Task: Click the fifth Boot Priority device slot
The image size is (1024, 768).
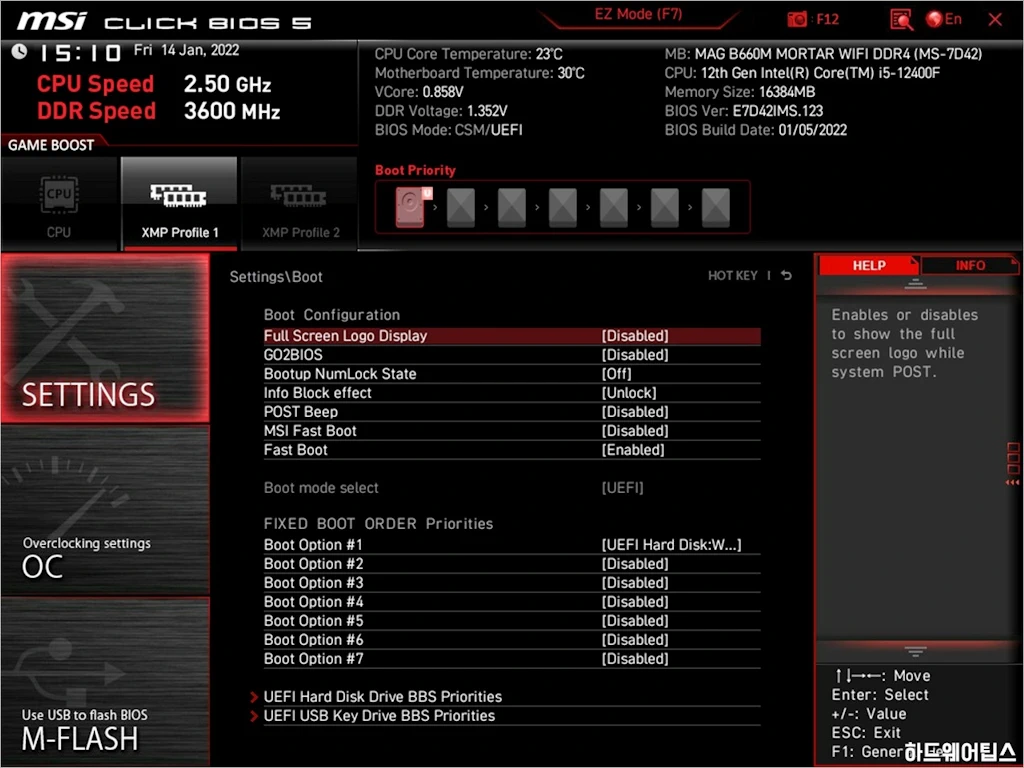Action: [614, 207]
